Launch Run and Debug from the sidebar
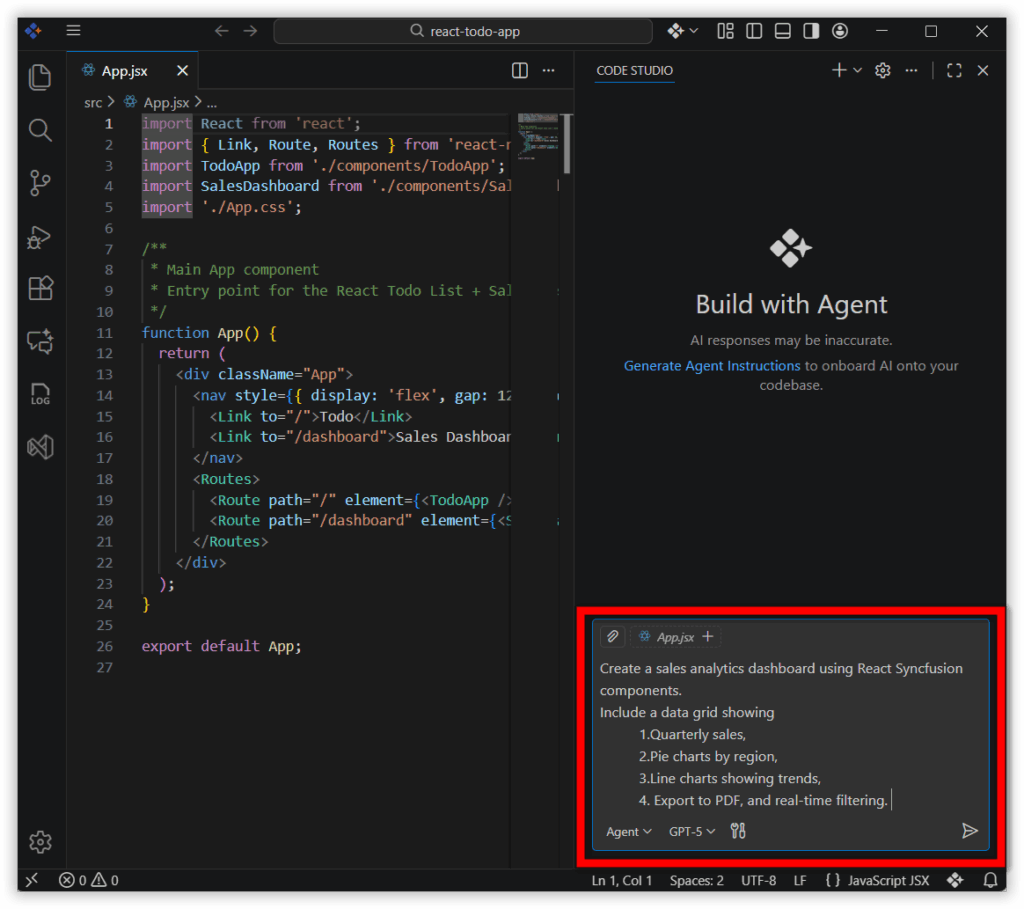The width and height of the screenshot is (1024, 909). 40,237
